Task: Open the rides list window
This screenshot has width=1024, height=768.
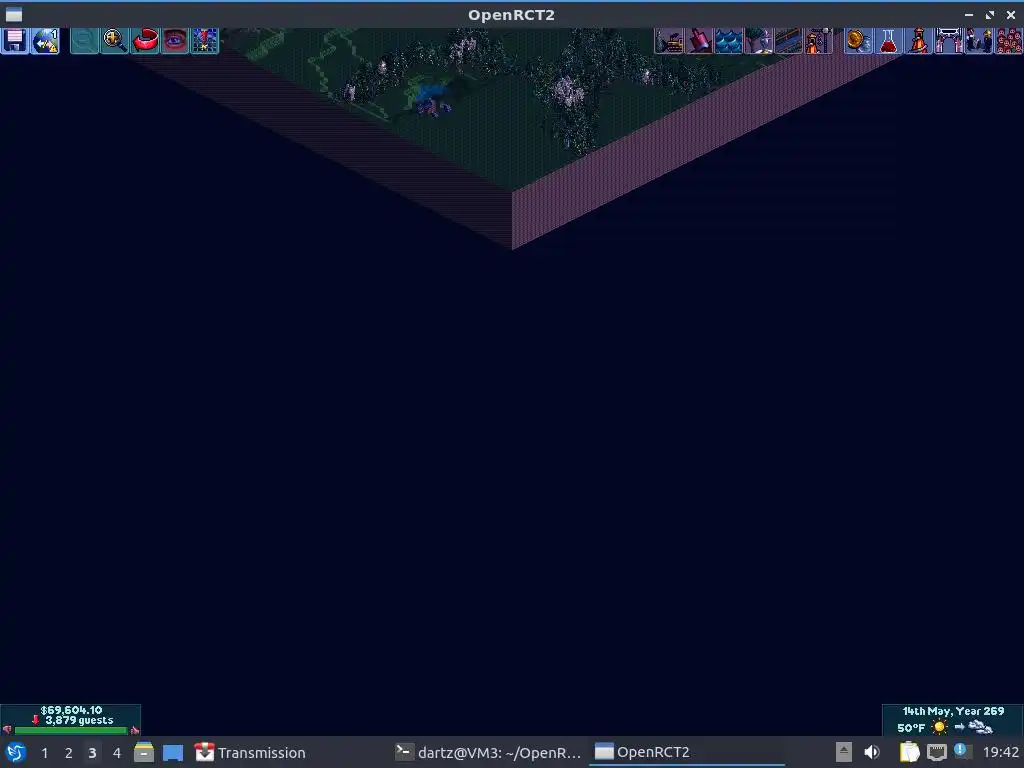Action: click(918, 40)
